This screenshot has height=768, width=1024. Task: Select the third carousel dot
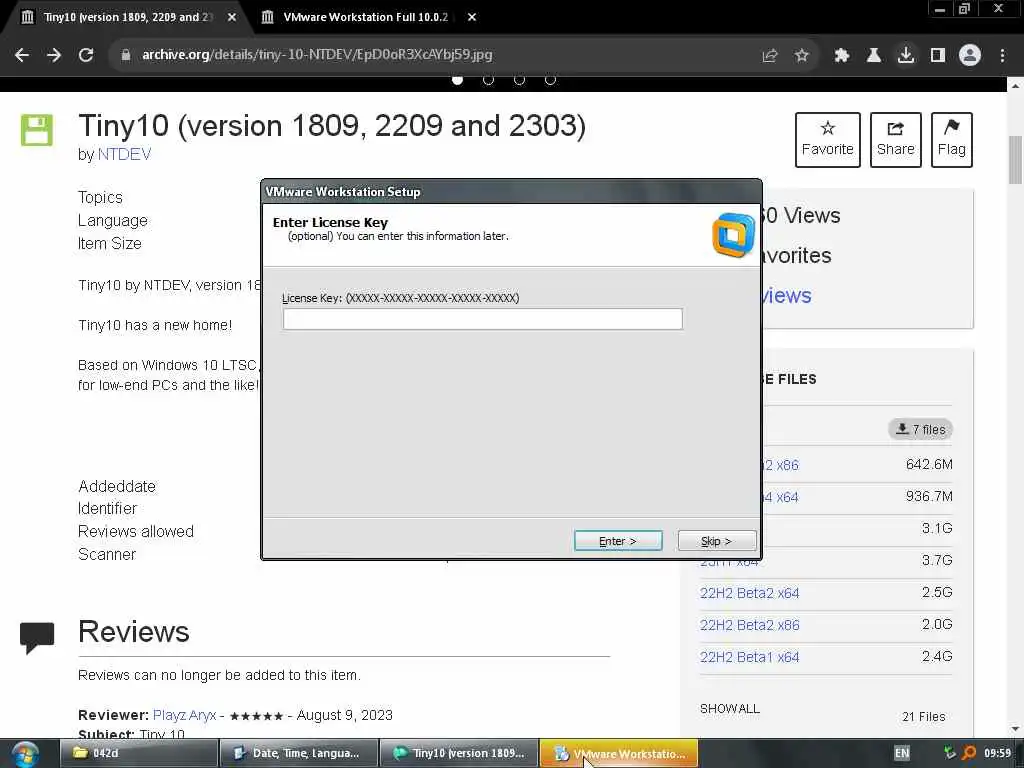pyautogui.click(x=519, y=80)
